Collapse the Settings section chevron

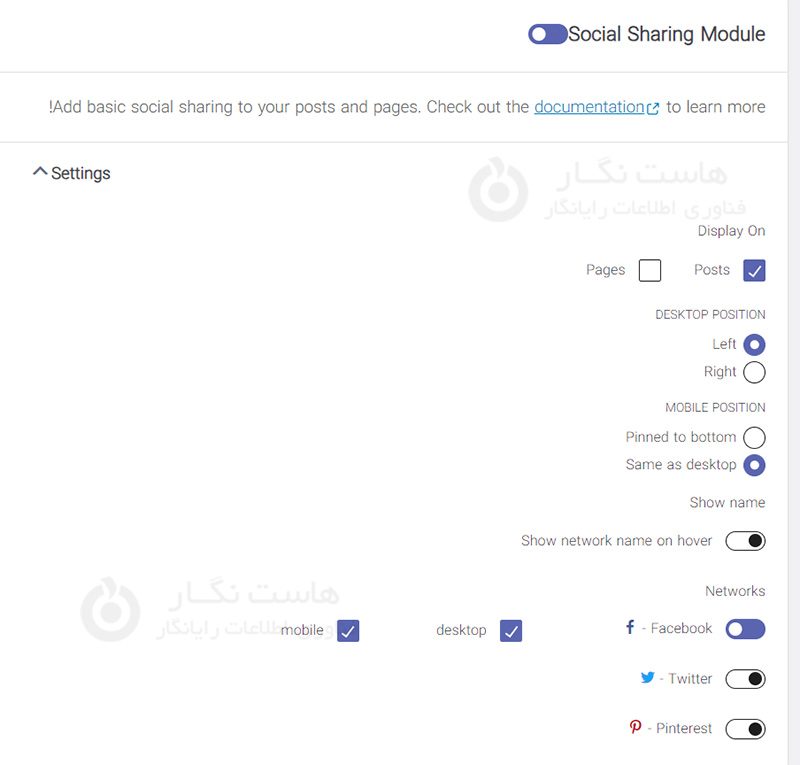pos(40,172)
